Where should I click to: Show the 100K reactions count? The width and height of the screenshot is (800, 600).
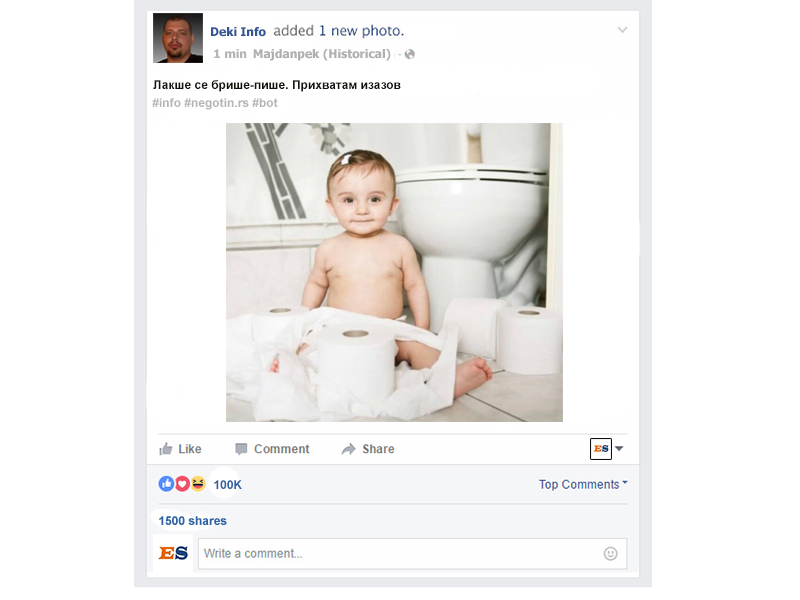click(x=228, y=485)
